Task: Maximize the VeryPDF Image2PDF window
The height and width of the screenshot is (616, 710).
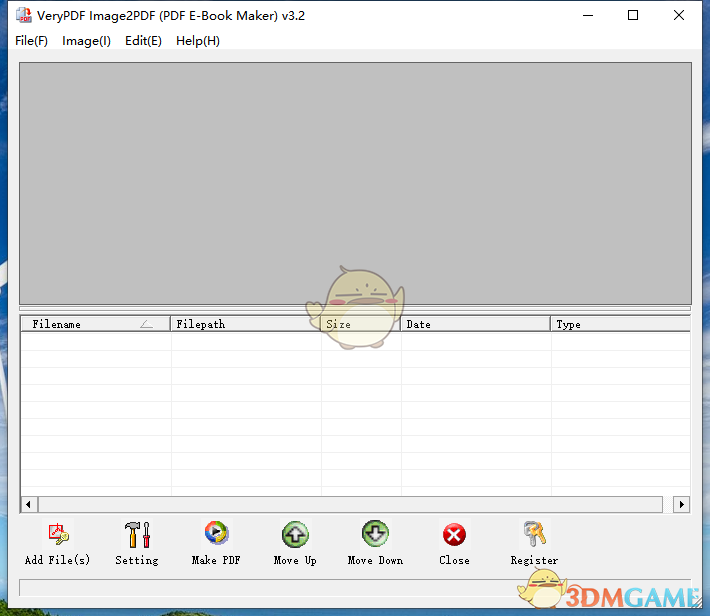Action: [x=633, y=15]
